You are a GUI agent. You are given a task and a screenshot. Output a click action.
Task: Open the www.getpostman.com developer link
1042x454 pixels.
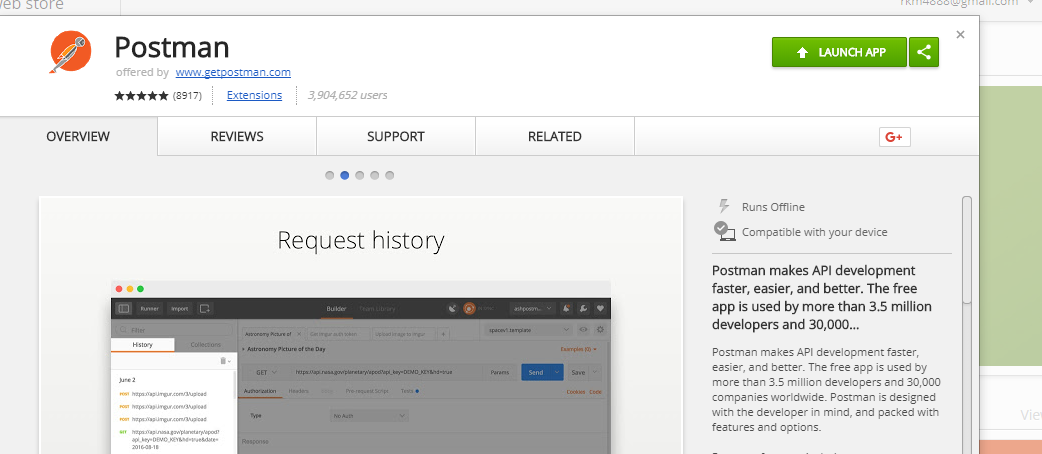click(x=233, y=72)
